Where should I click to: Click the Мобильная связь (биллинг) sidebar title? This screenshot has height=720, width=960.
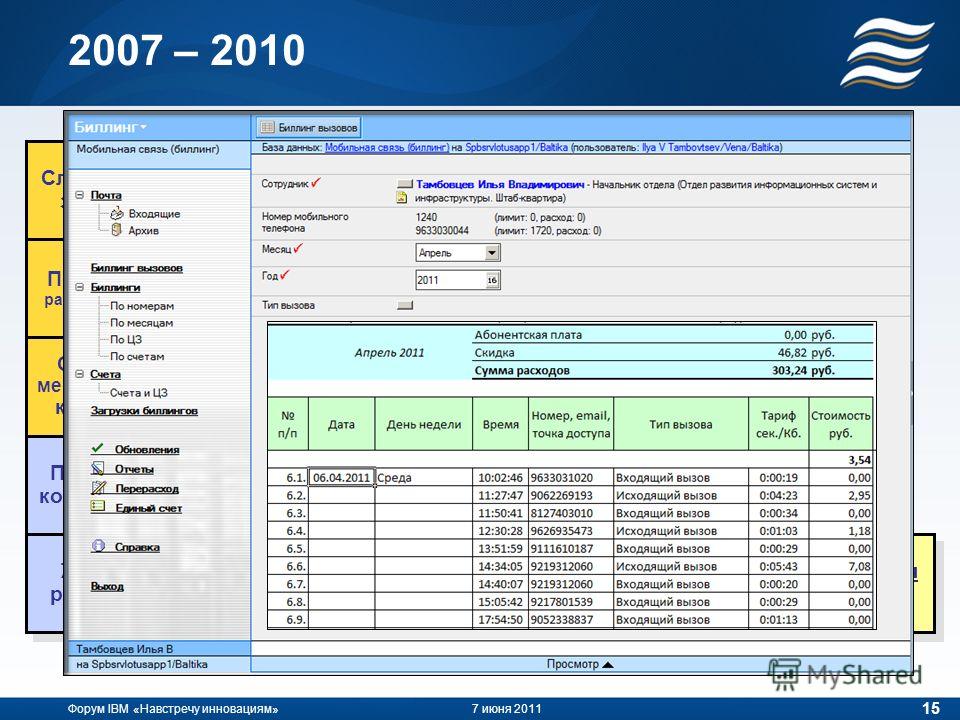(148, 149)
